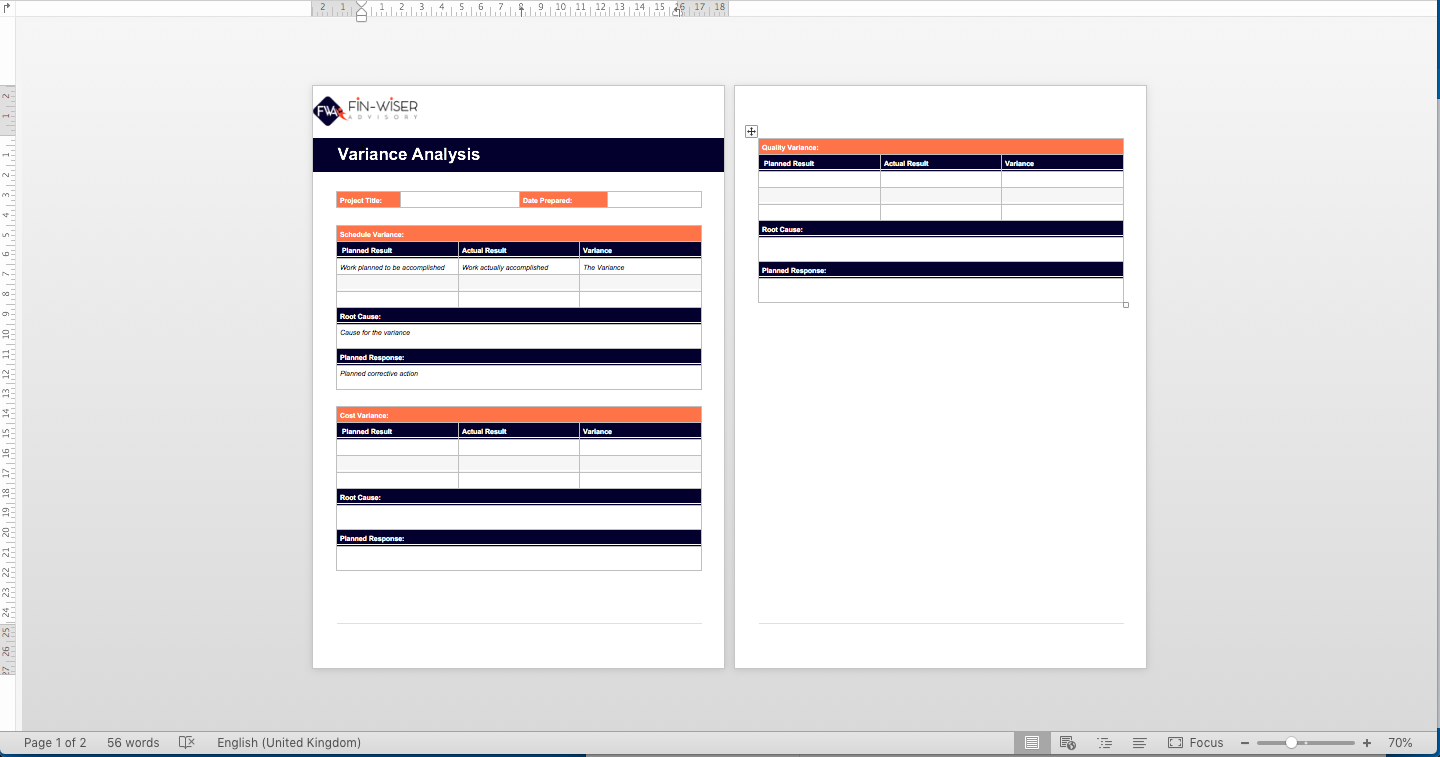Click the Schedule Variance: header row
Image resolution: width=1440 pixels, height=757 pixels.
click(x=519, y=234)
